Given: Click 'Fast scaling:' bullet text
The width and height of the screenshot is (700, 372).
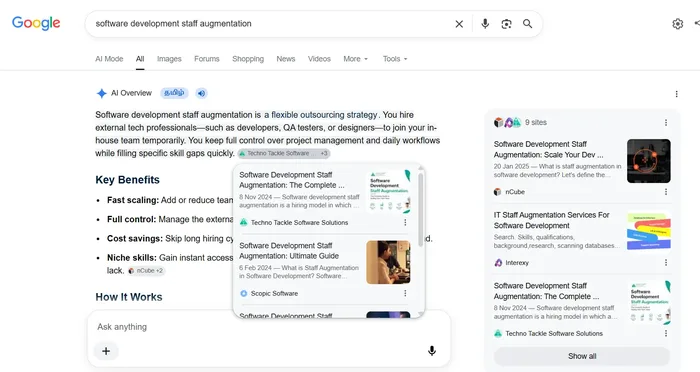Looking at the screenshot, I should [133, 200].
